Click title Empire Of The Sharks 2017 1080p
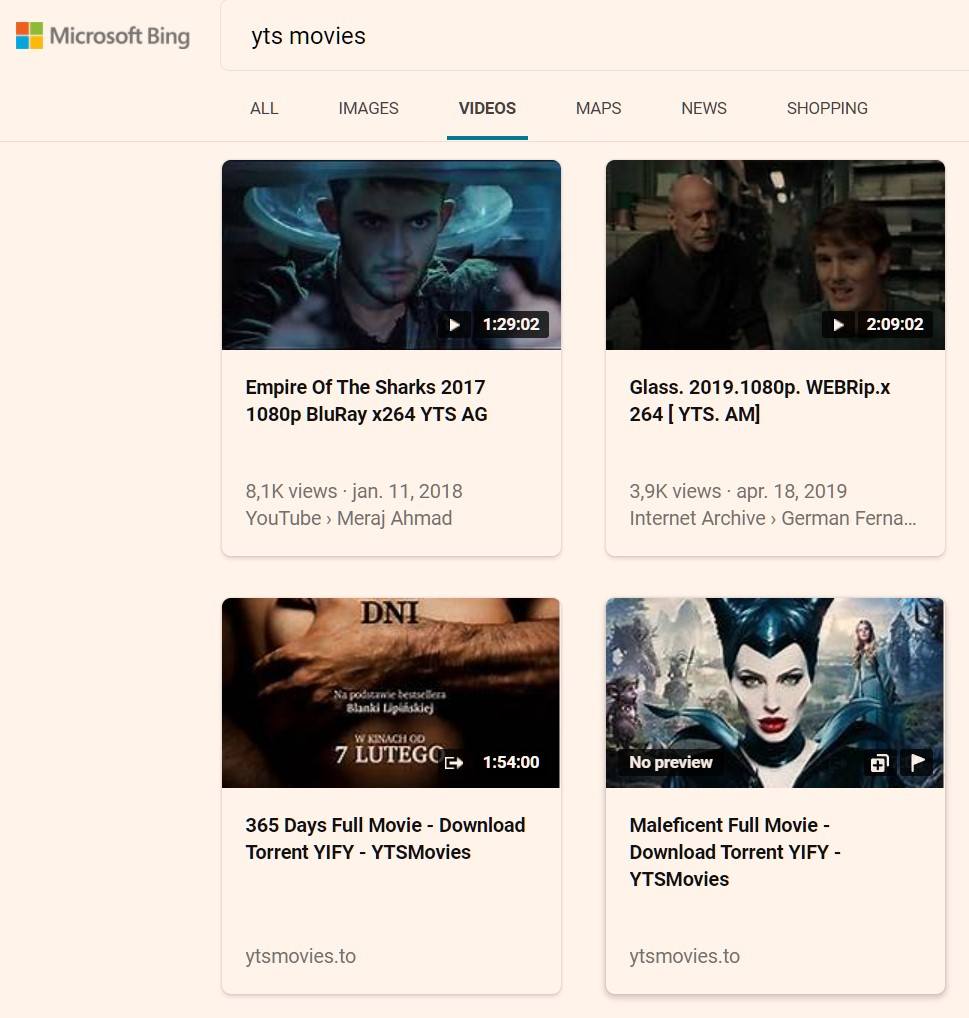 366,401
